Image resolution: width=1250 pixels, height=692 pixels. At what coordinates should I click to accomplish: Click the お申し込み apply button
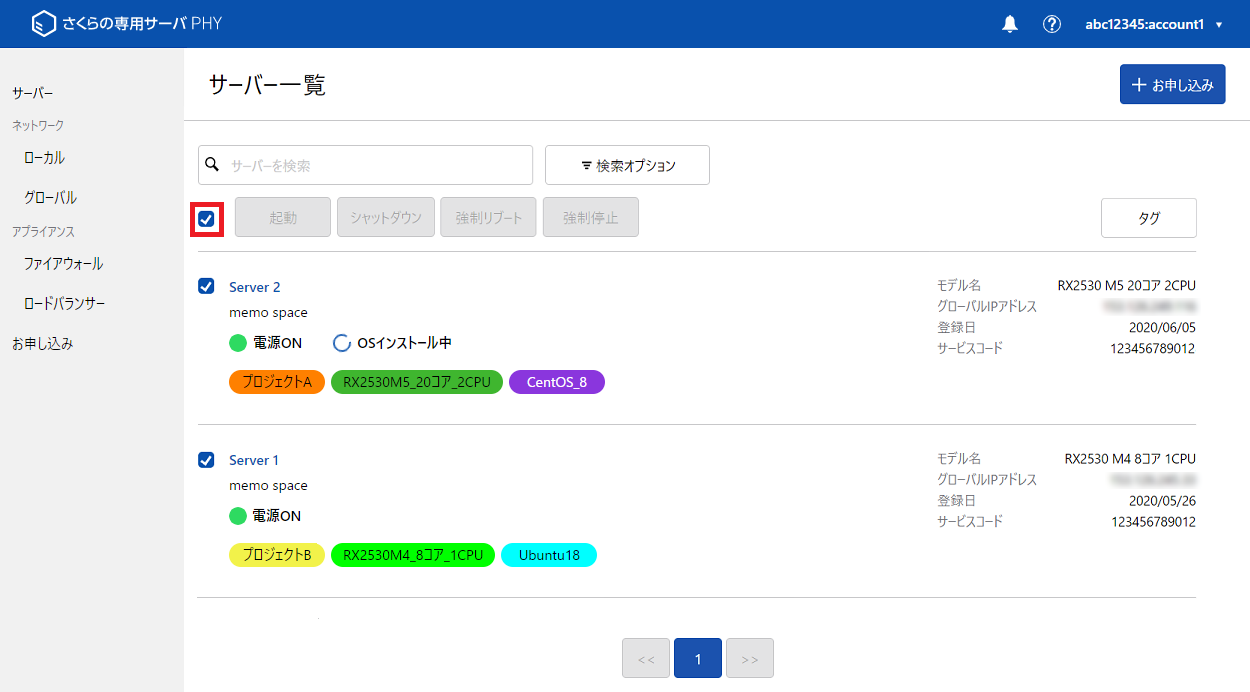1172,85
